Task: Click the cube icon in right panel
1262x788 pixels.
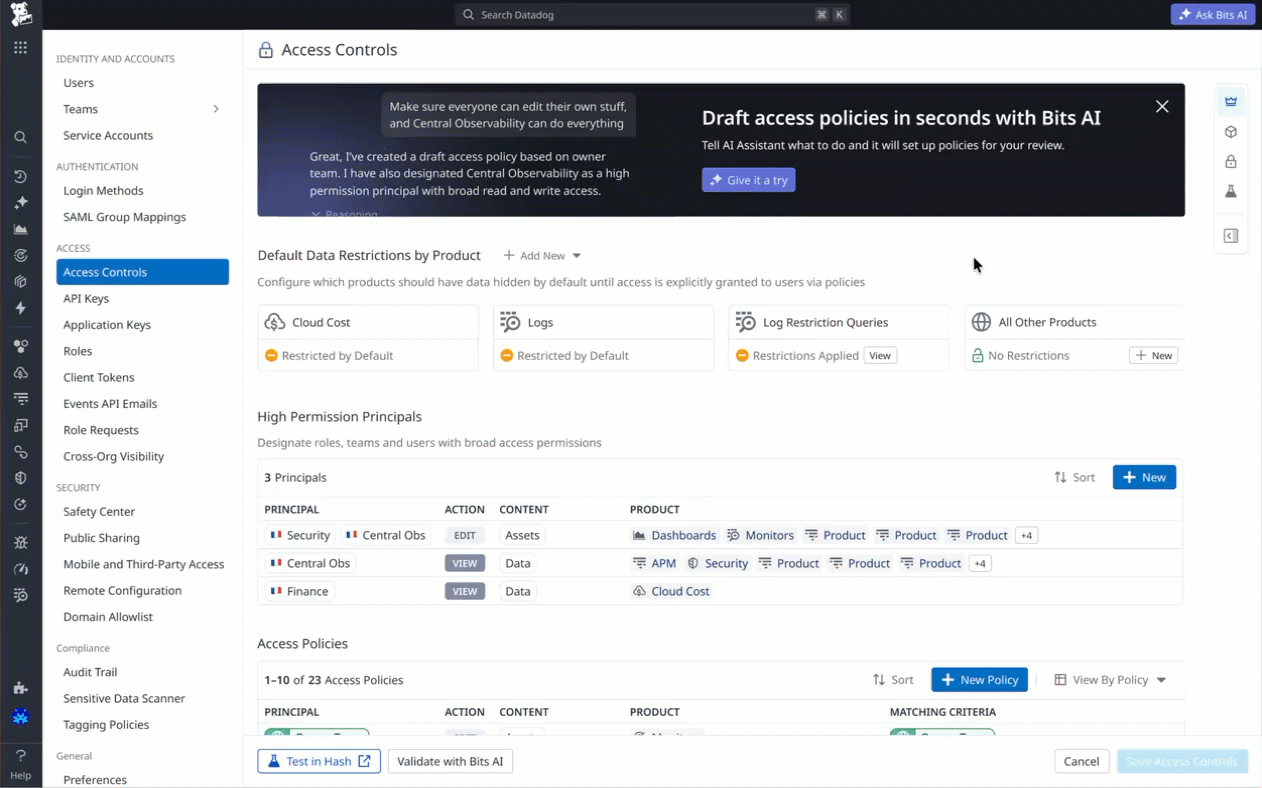Action: point(1231,132)
